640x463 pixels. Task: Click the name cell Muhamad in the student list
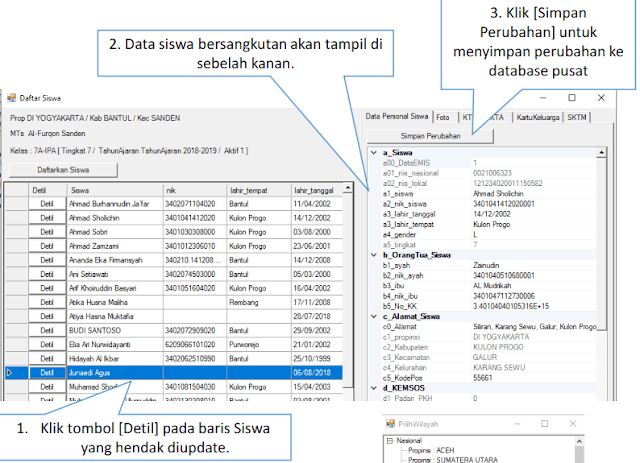click(x=115, y=387)
